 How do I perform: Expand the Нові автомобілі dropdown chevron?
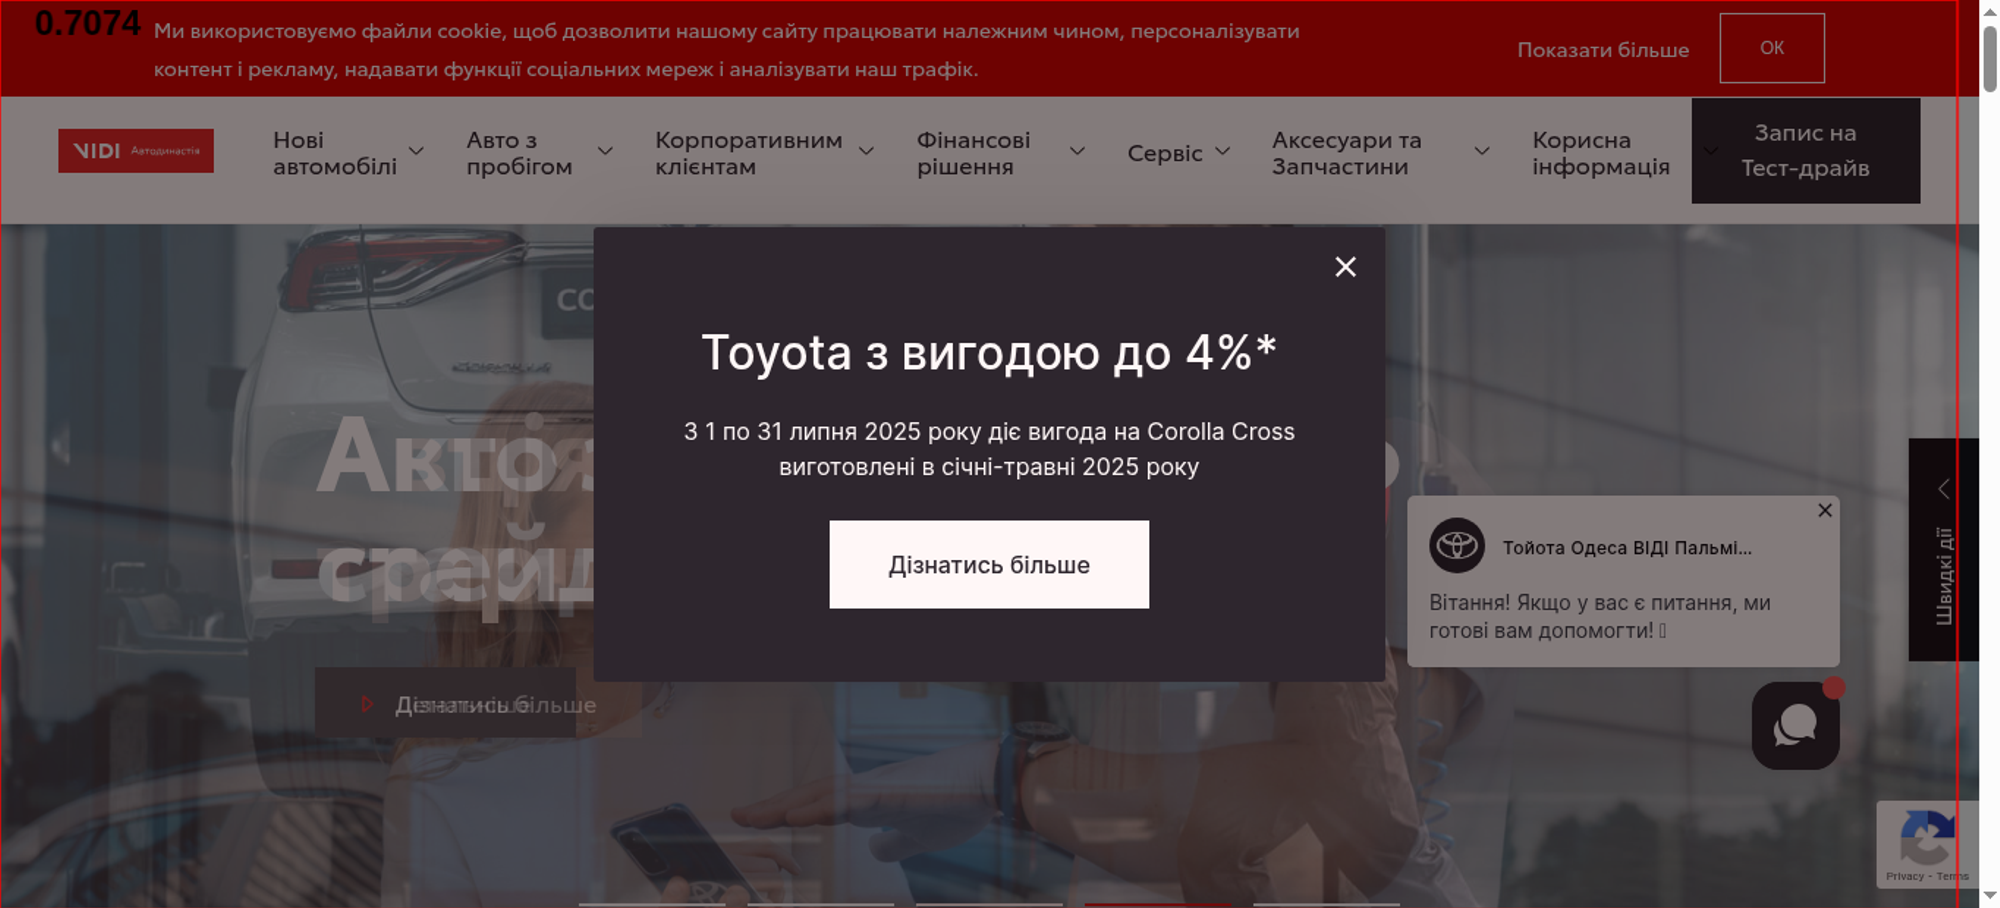click(417, 152)
